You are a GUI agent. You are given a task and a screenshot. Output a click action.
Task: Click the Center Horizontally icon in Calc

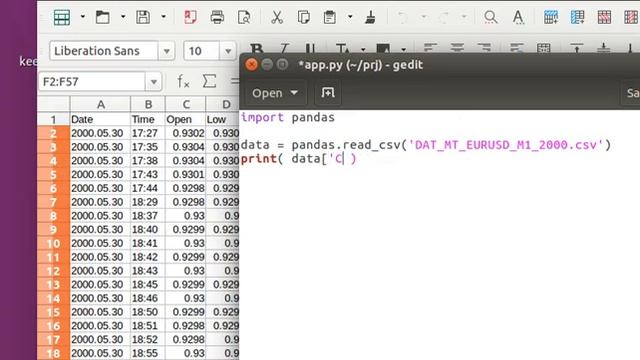click(x=457, y=48)
